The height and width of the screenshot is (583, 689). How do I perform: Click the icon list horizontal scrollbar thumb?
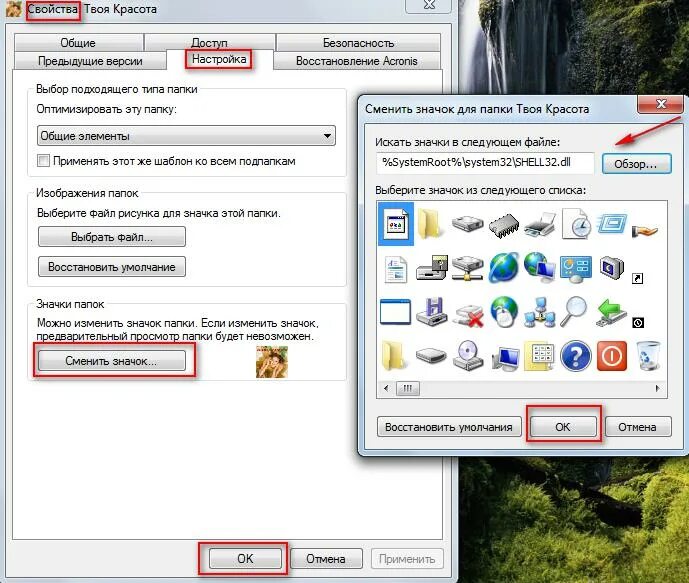(x=408, y=388)
